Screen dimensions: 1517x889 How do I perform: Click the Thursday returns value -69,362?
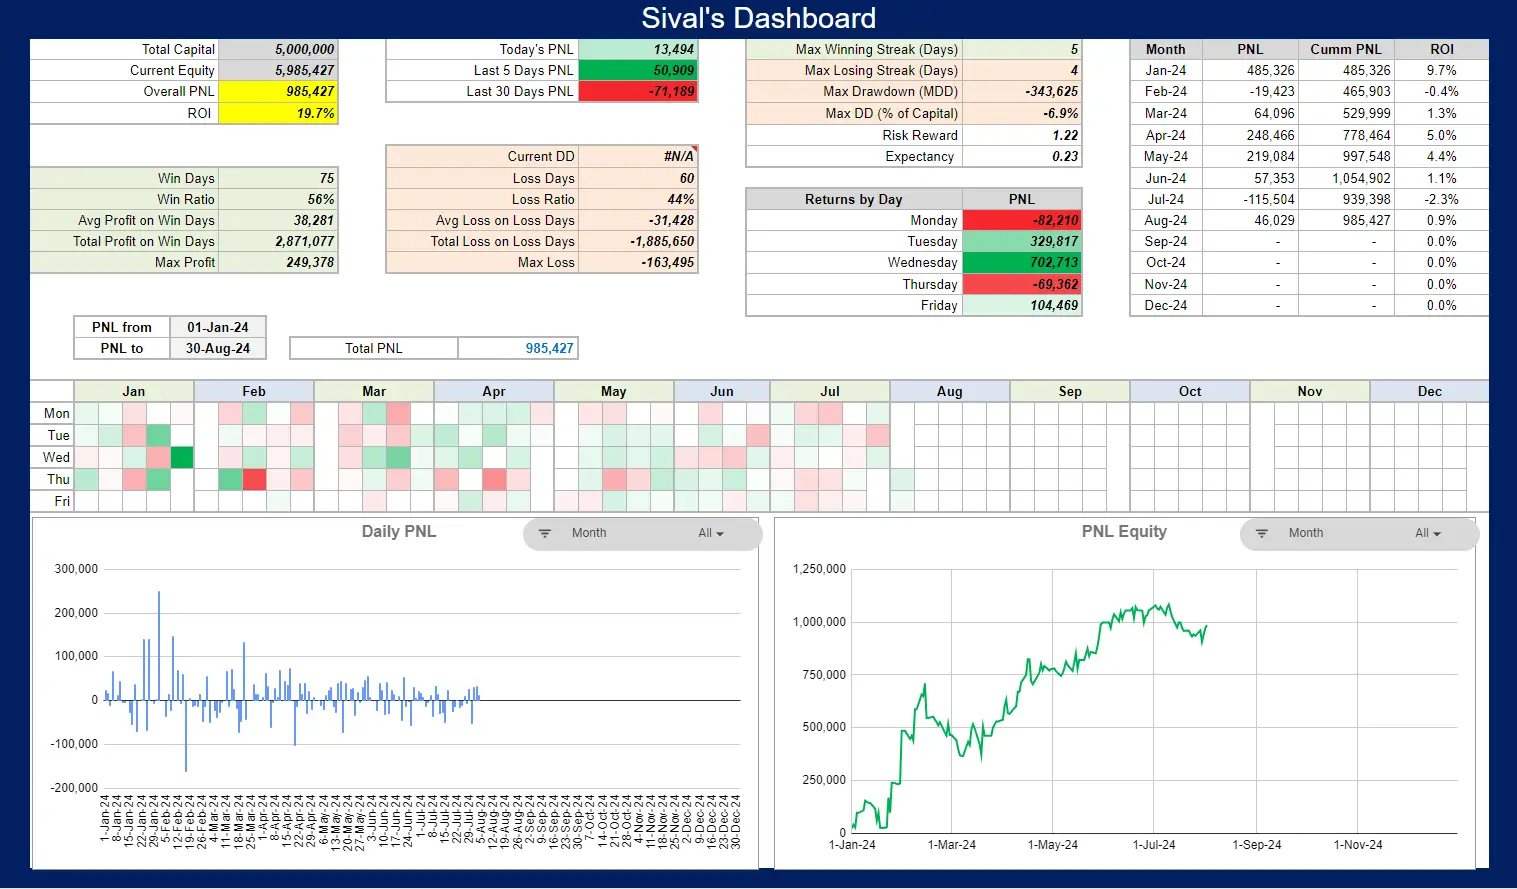tap(1022, 284)
